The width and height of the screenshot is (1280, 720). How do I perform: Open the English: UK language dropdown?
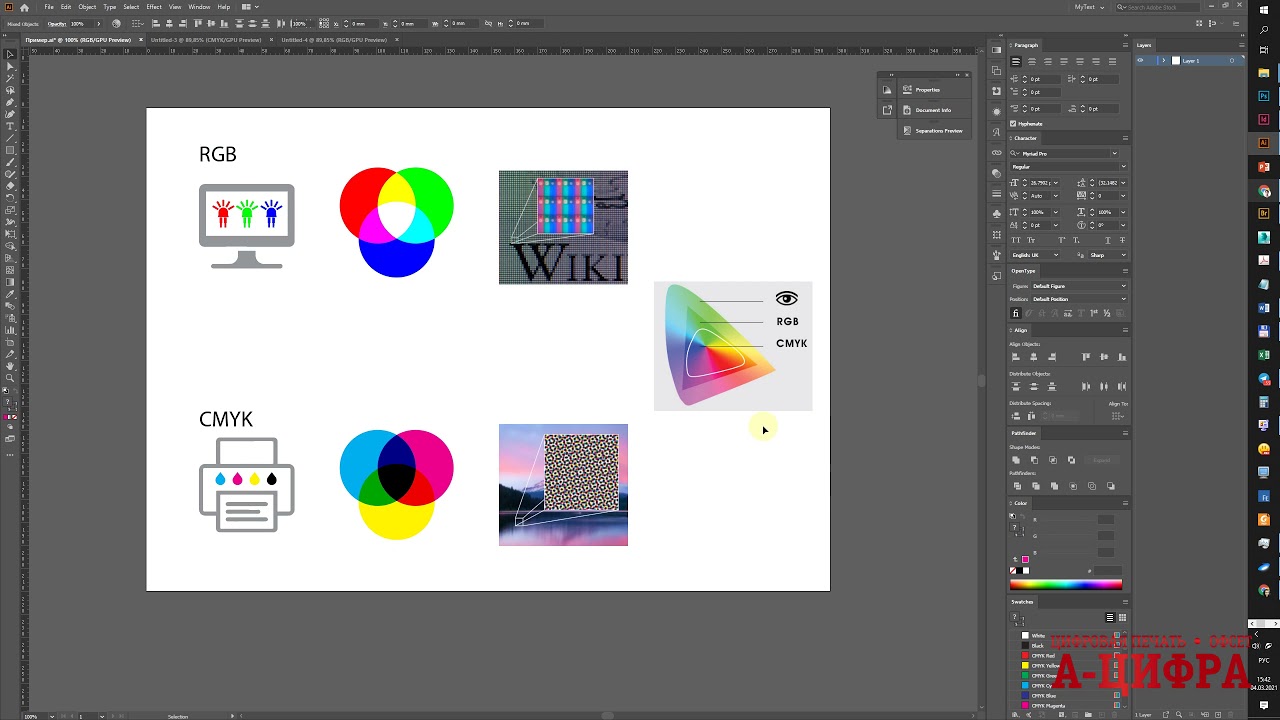1035,255
